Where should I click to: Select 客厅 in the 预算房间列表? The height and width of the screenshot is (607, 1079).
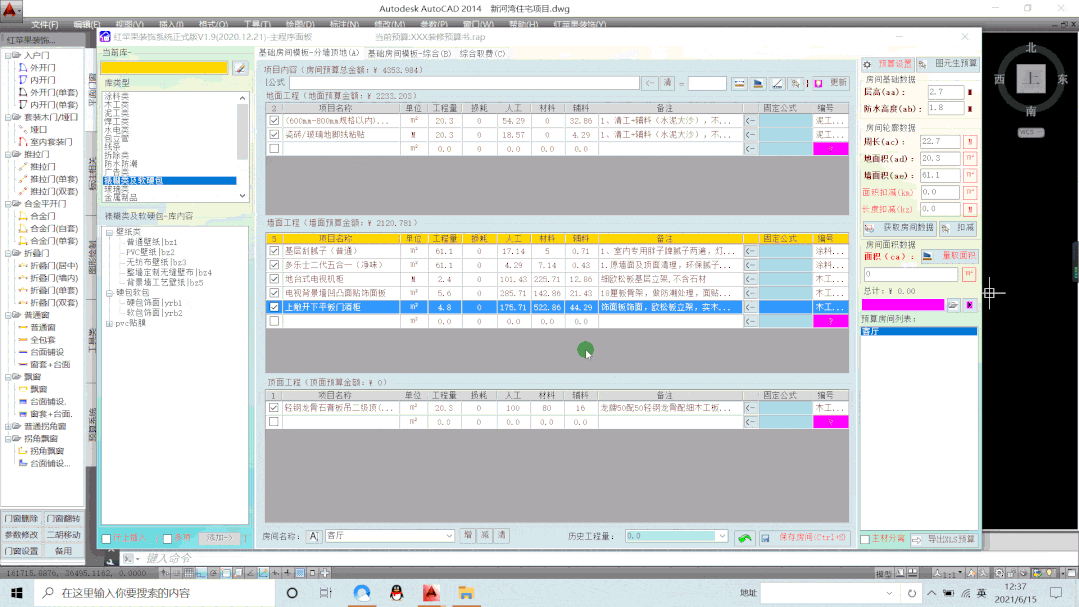[x=919, y=332]
